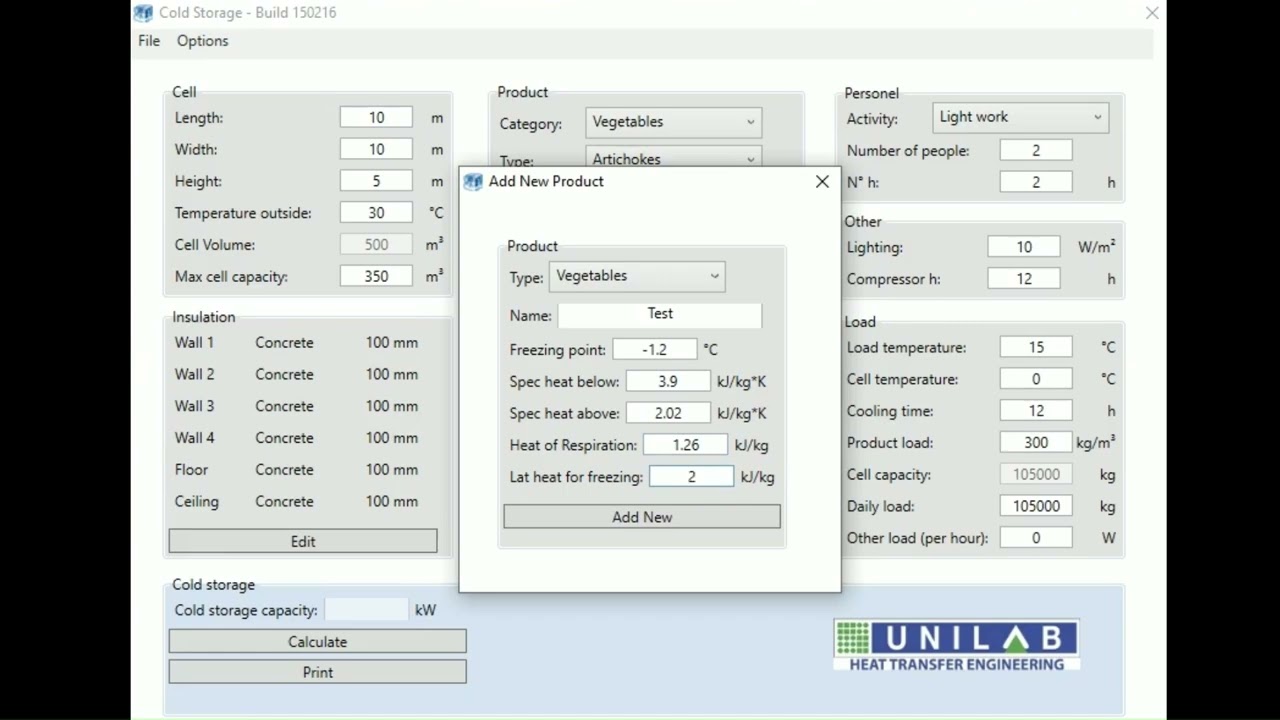Click the UNILAB Heat Transfer Engineering logo
The image size is (1280, 720).
(956, 645)
